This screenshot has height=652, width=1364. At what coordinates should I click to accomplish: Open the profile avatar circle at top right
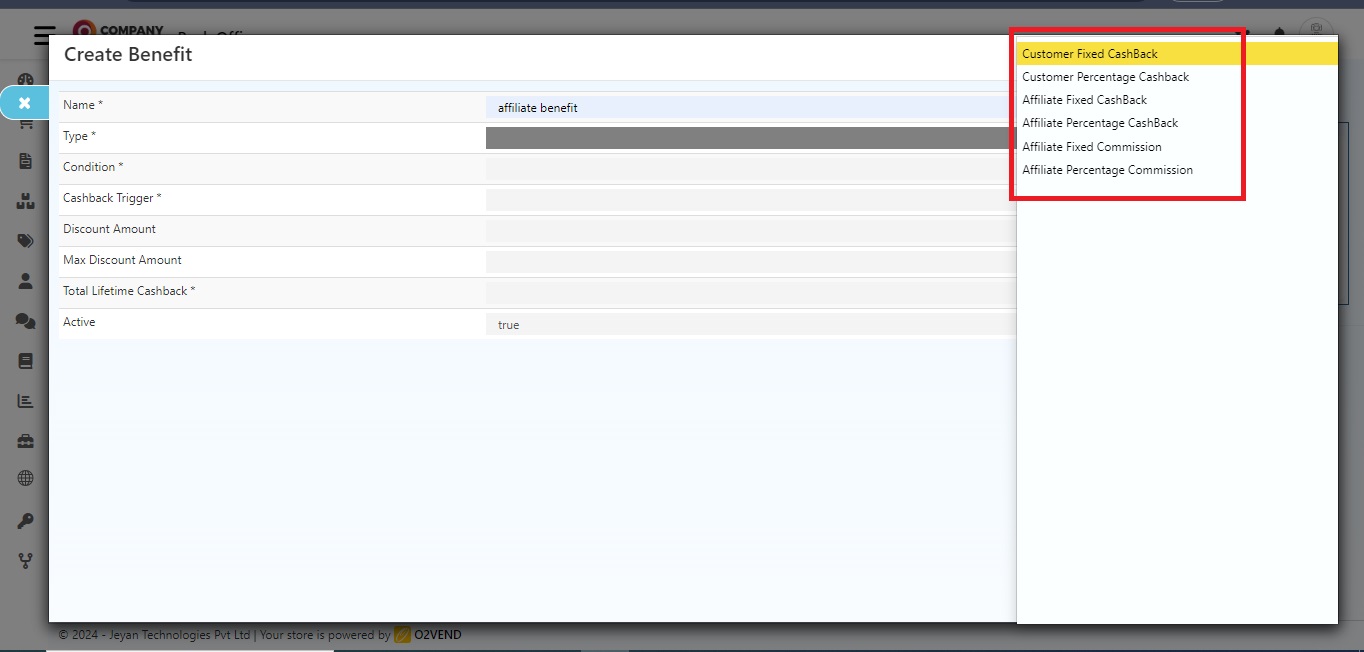click(x=1315, y=30)
